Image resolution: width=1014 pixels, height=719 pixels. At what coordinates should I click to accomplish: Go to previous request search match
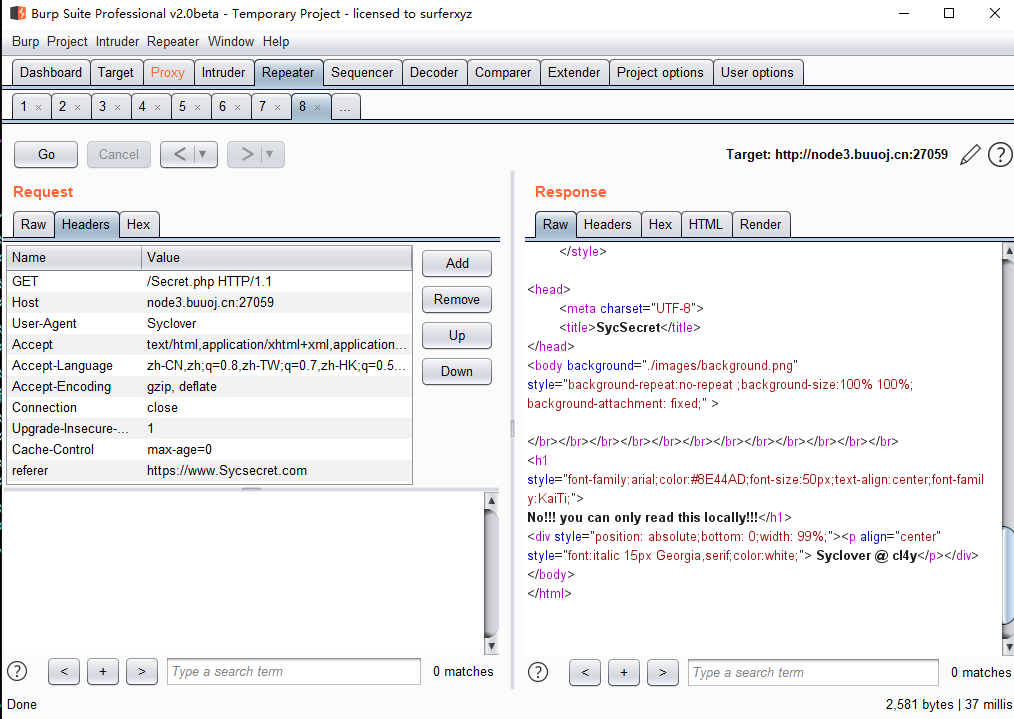(x=64, y=671)
